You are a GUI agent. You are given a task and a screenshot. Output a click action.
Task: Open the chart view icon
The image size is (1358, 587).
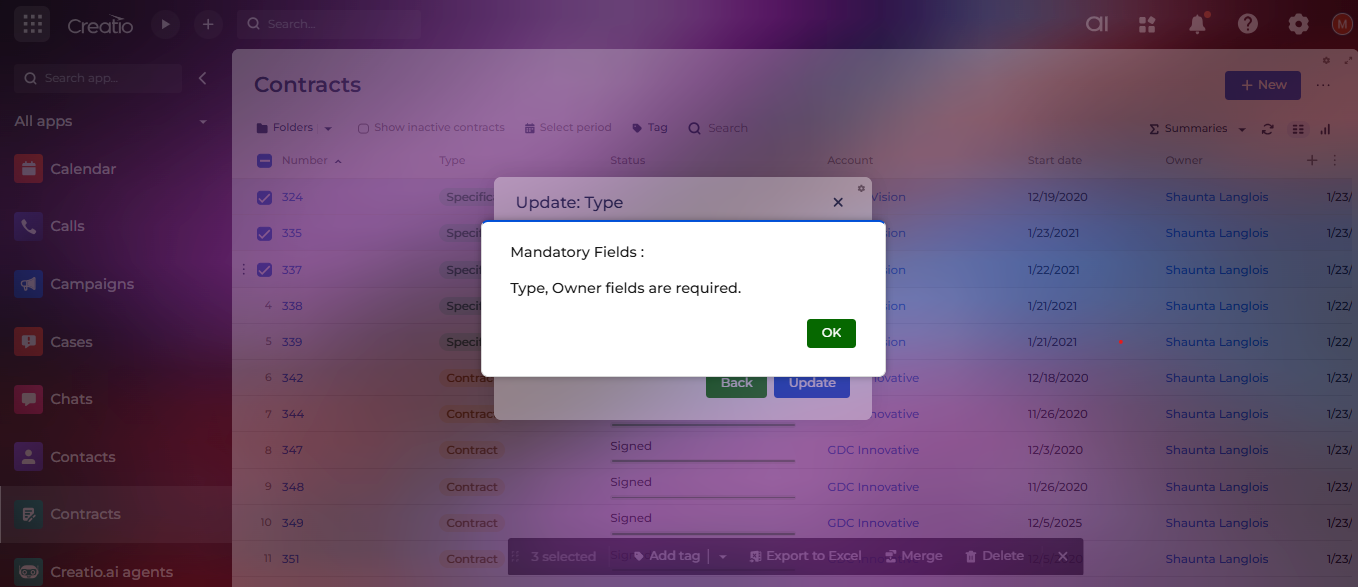(1326, 129)
